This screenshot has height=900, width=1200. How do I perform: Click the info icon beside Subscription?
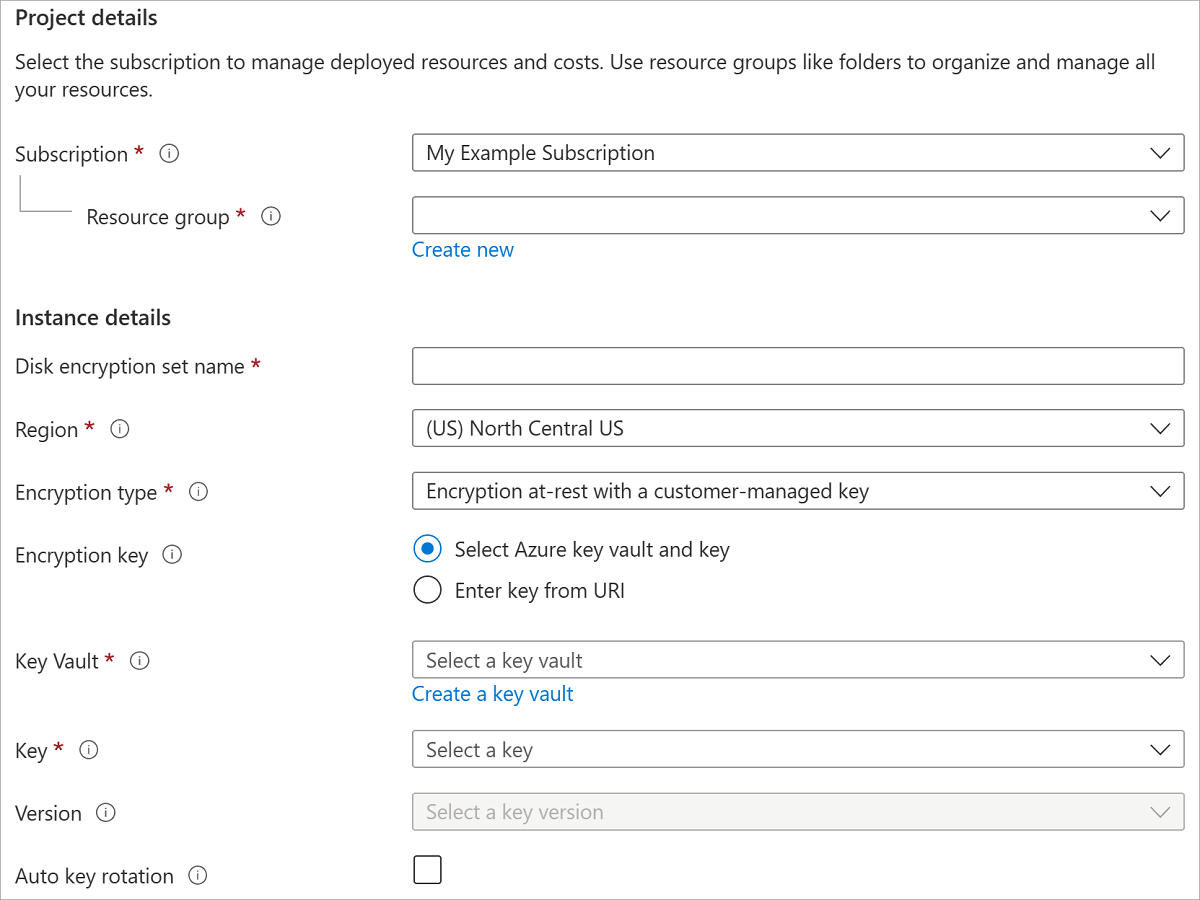click(169, 154)
